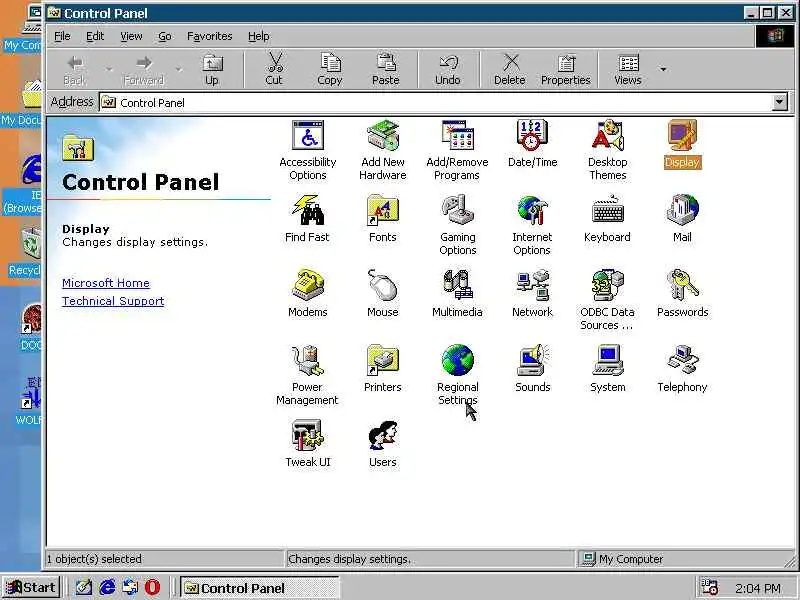800x600 pixels.
Task: Open the Accessibility Options applet
Action: (308, 150)
